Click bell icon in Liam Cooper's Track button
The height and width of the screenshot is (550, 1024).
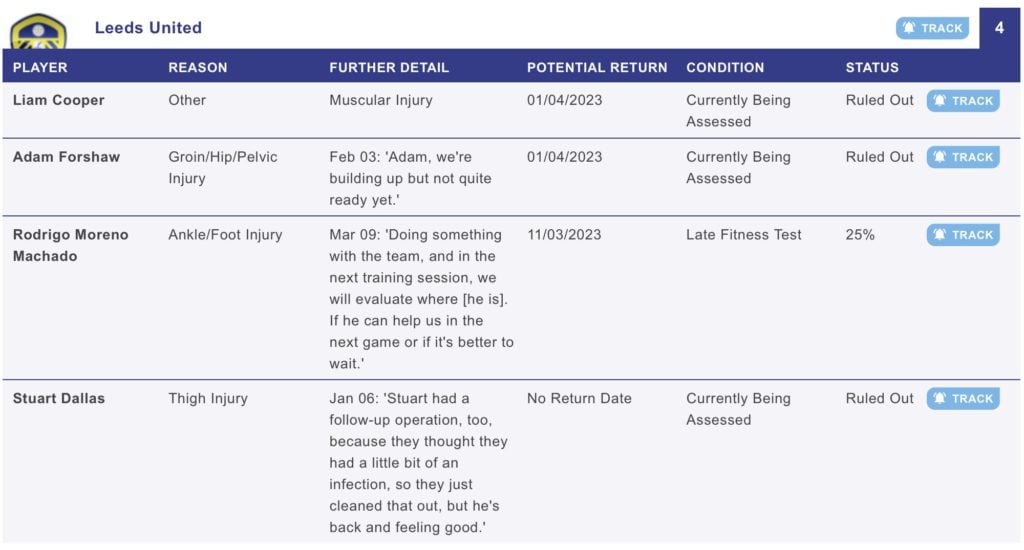(939, 101)
